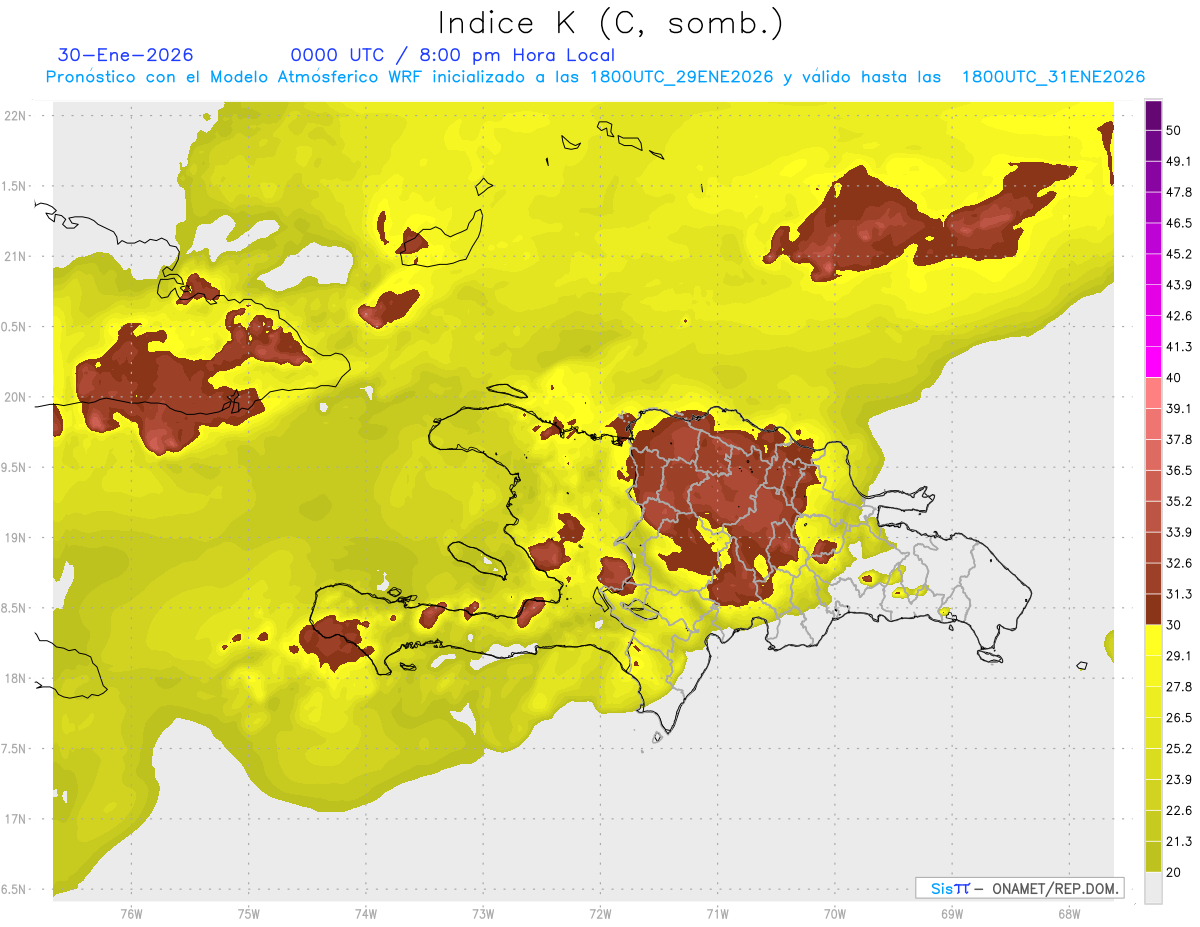Viewport: 1200px width, 927px height.
Task: Click the legend value "37.8"
Action: (1179, 439)
